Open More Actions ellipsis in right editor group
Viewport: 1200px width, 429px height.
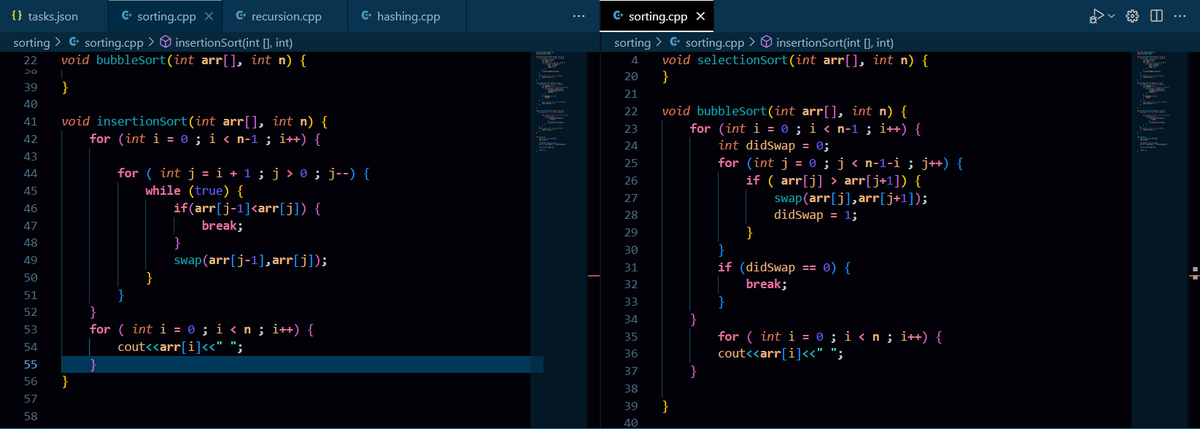pyautogui.click(x=1178, y=17)
